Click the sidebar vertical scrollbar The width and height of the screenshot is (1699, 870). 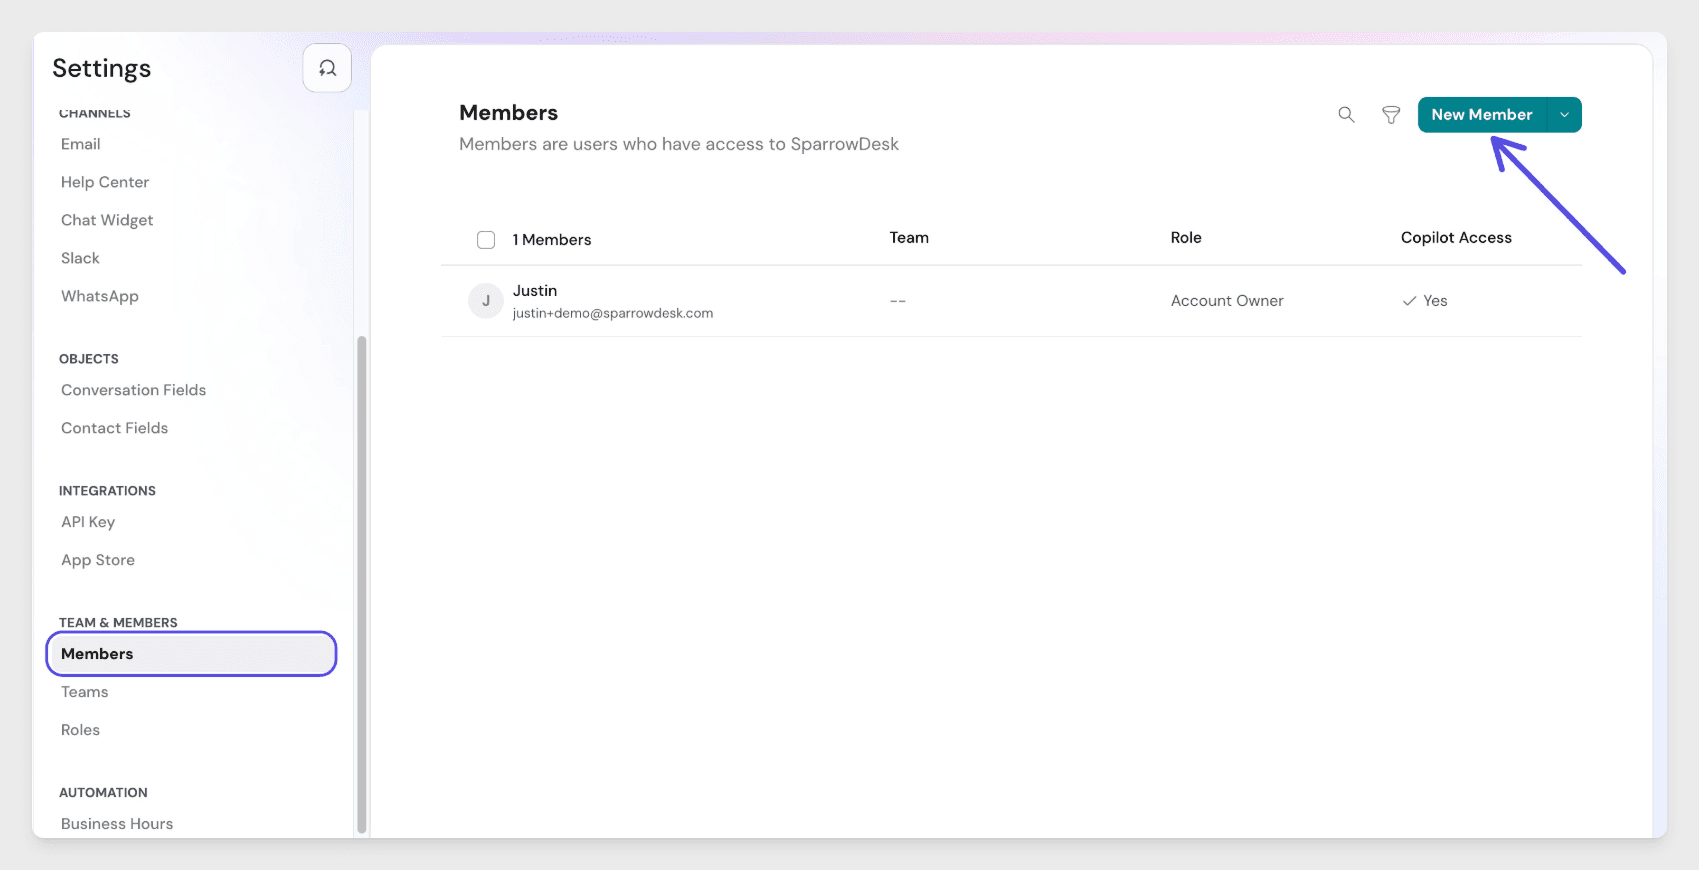click(361, 584)
